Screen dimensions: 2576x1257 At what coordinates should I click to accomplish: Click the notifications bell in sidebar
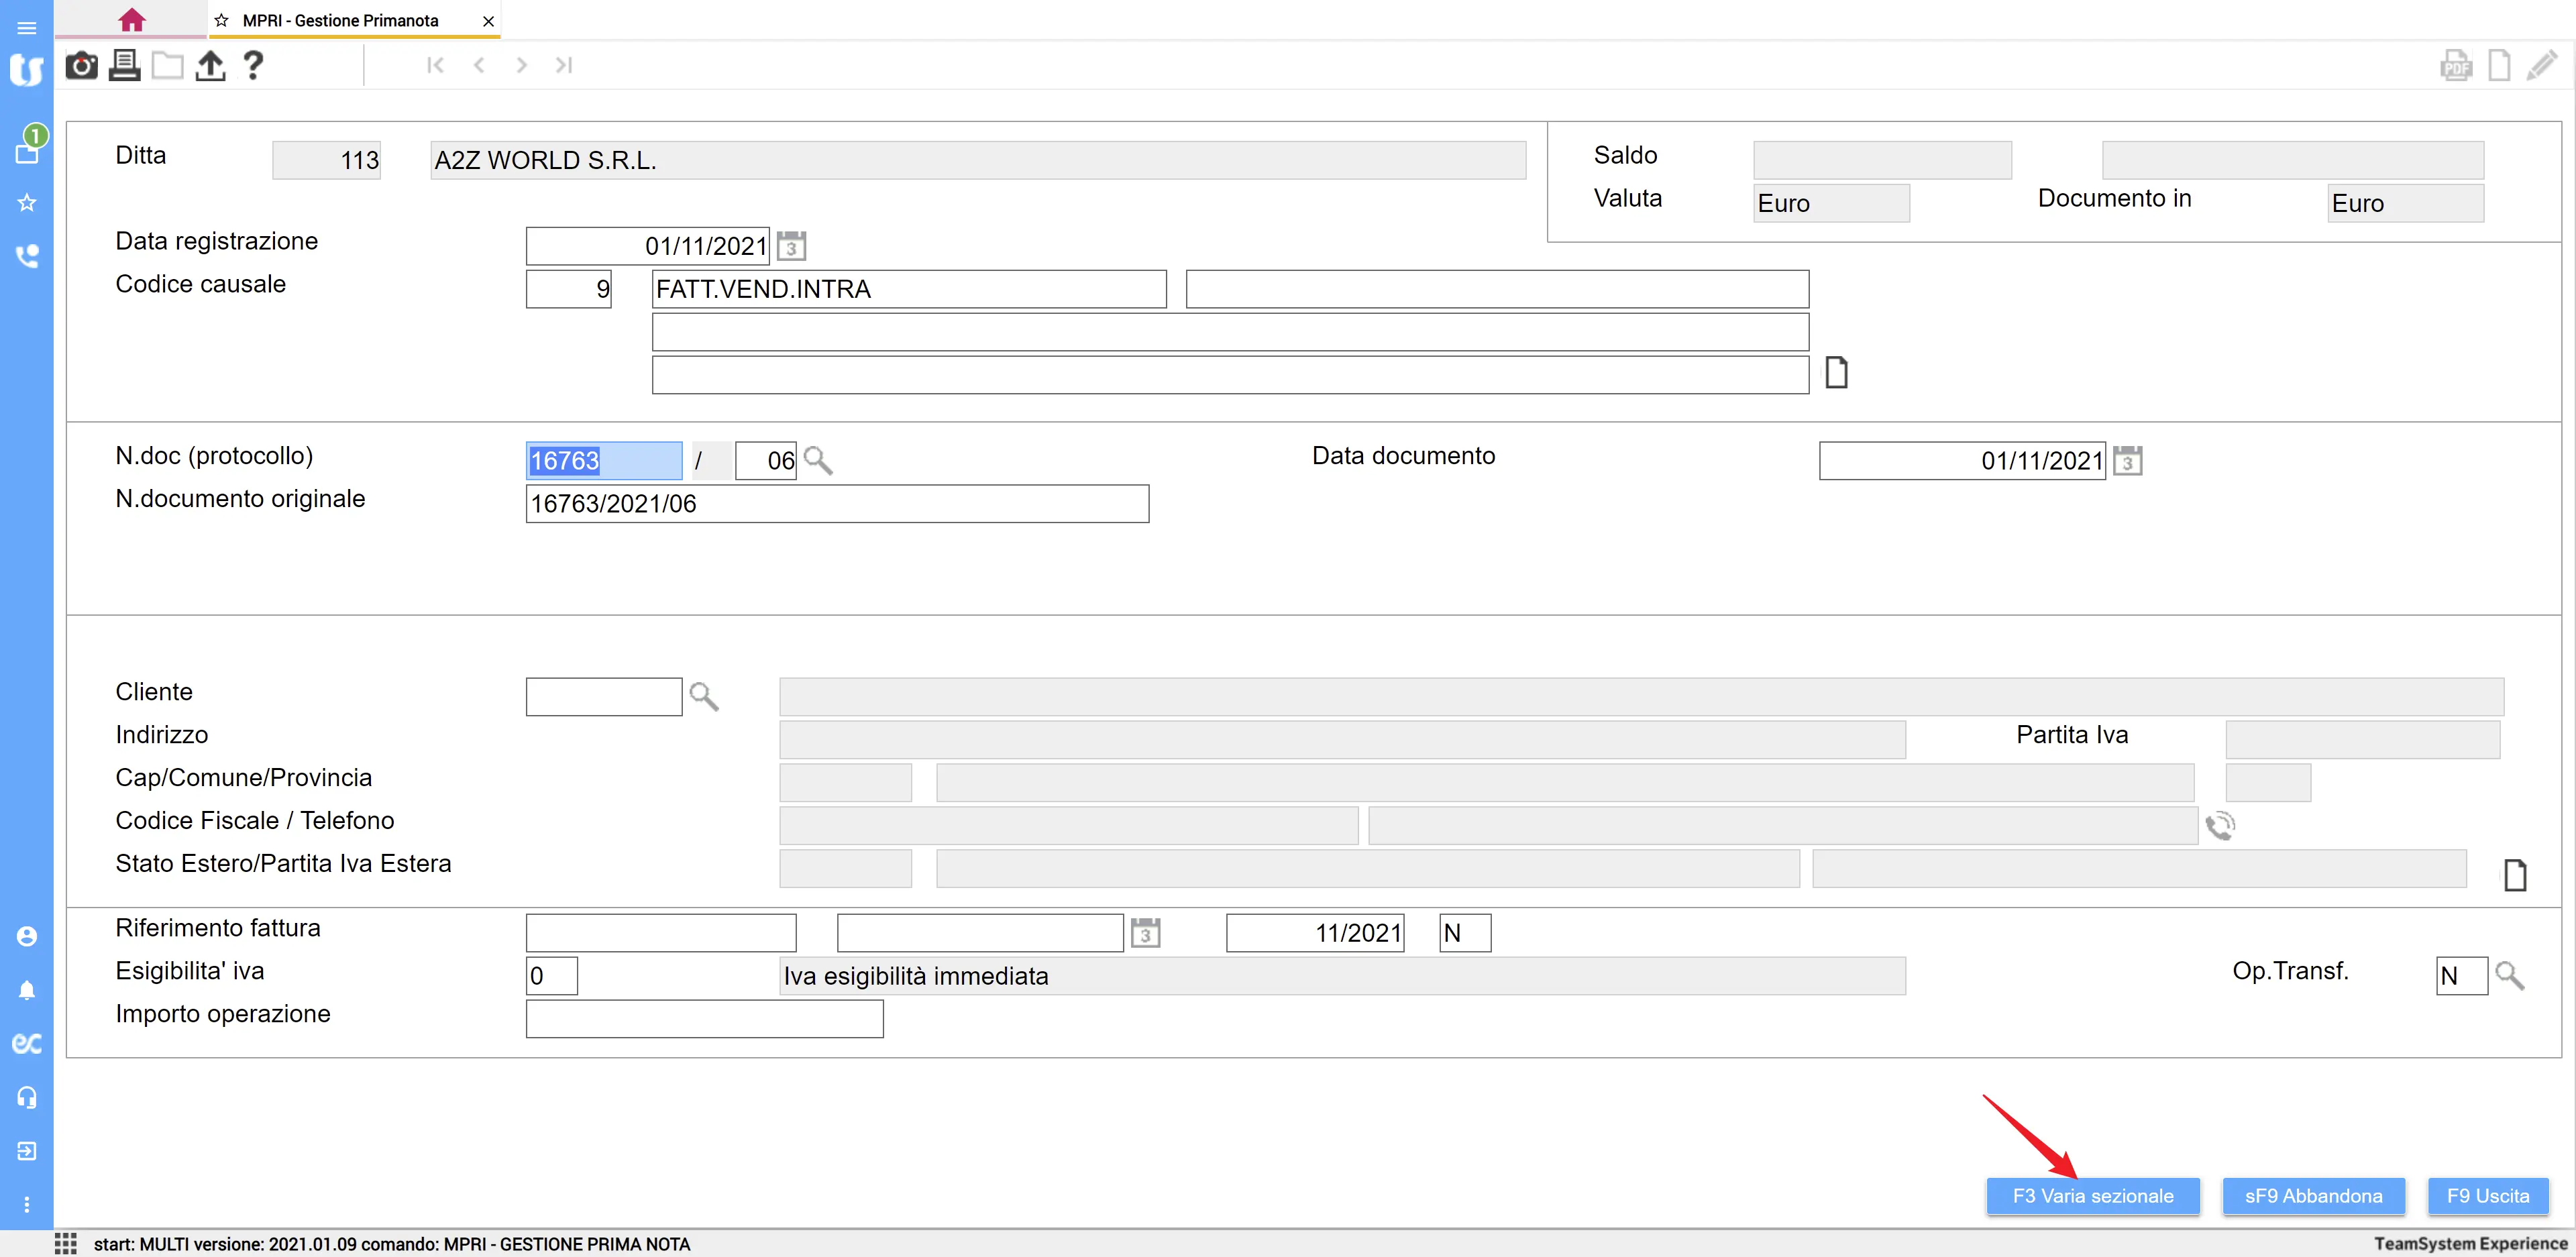click(27, 990)
